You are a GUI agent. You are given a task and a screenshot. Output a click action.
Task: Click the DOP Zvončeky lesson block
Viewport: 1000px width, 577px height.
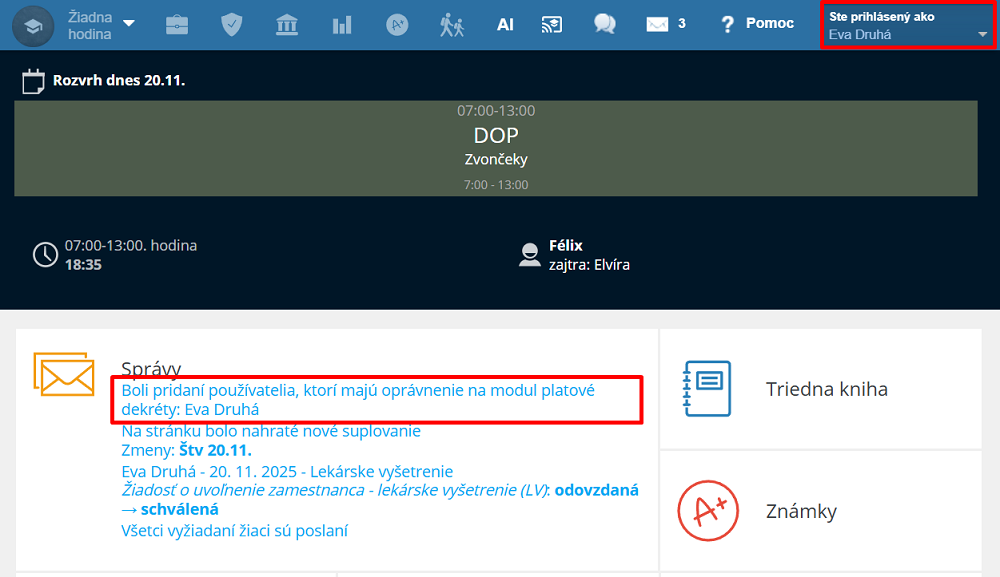[496, 147]
